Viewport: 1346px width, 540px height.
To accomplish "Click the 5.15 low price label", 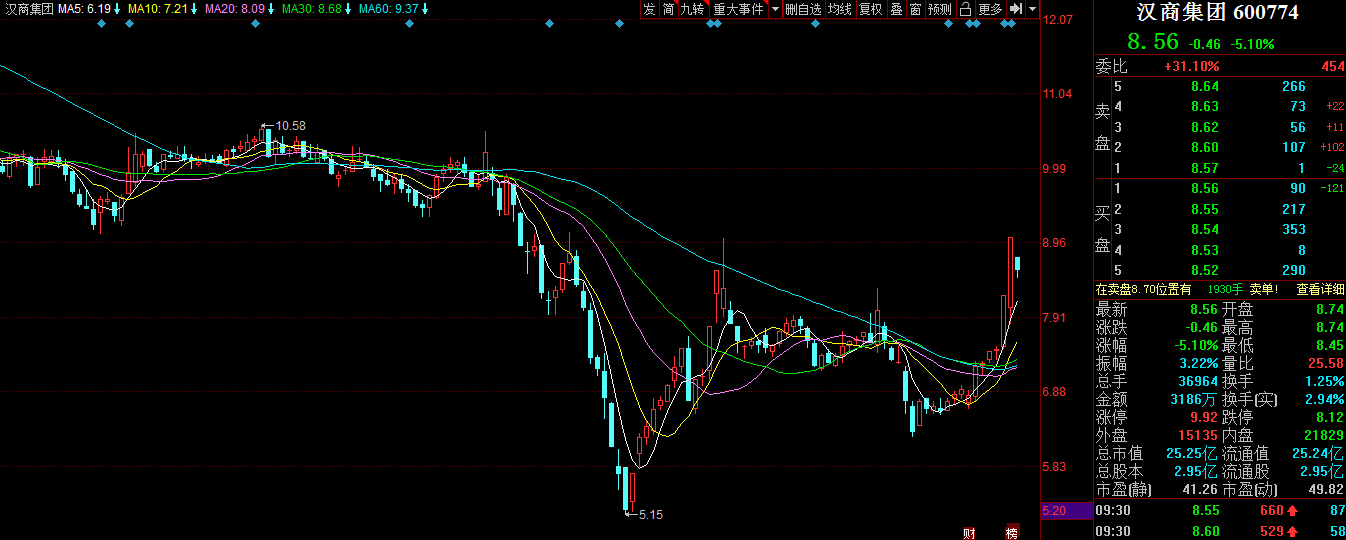I will tap(649, 514).
